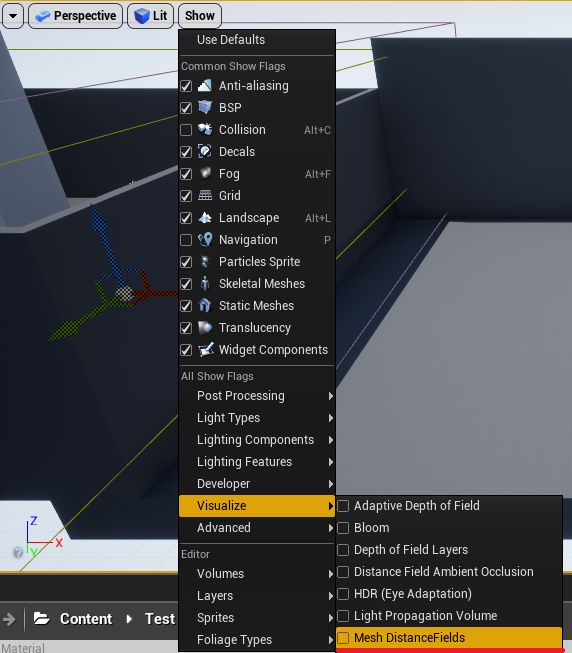Image resolution: width=572 pixels, height=653 pixels.
Task: Check Adaptive Depth of Field
Action: click(x=343, y=506)
